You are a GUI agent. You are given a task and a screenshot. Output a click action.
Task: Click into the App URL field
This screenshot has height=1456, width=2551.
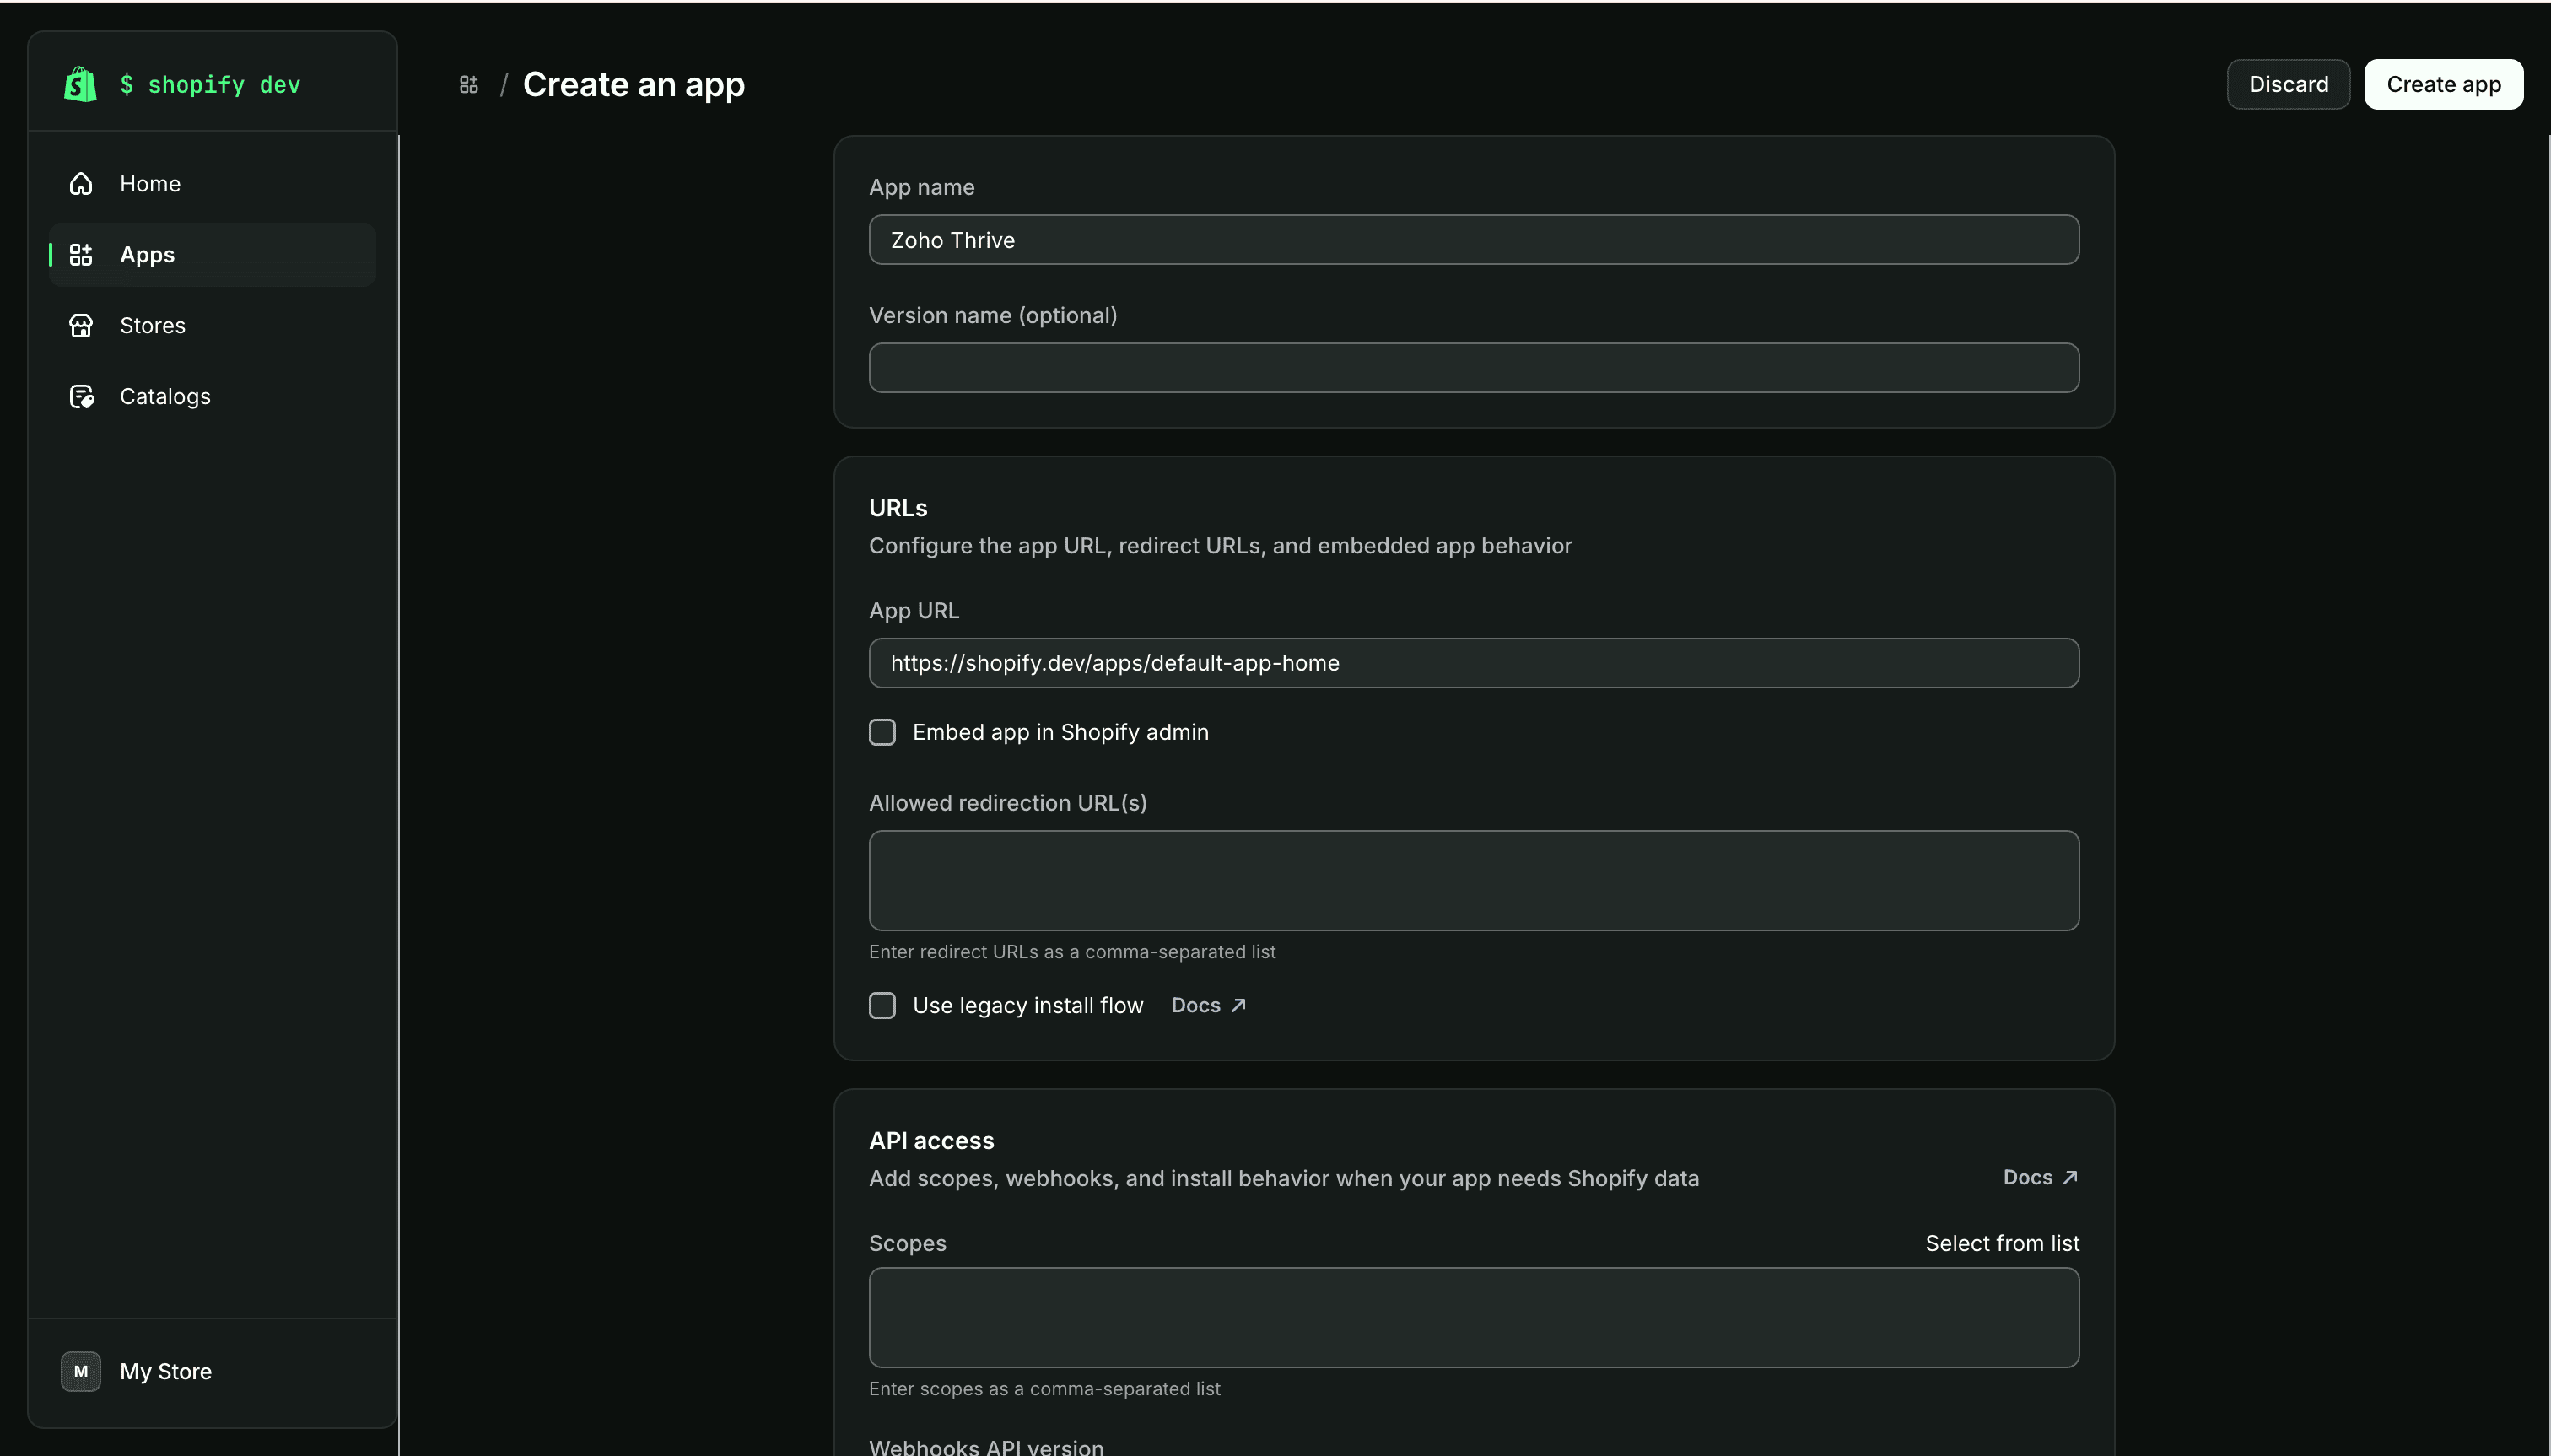pos(1474,663)
